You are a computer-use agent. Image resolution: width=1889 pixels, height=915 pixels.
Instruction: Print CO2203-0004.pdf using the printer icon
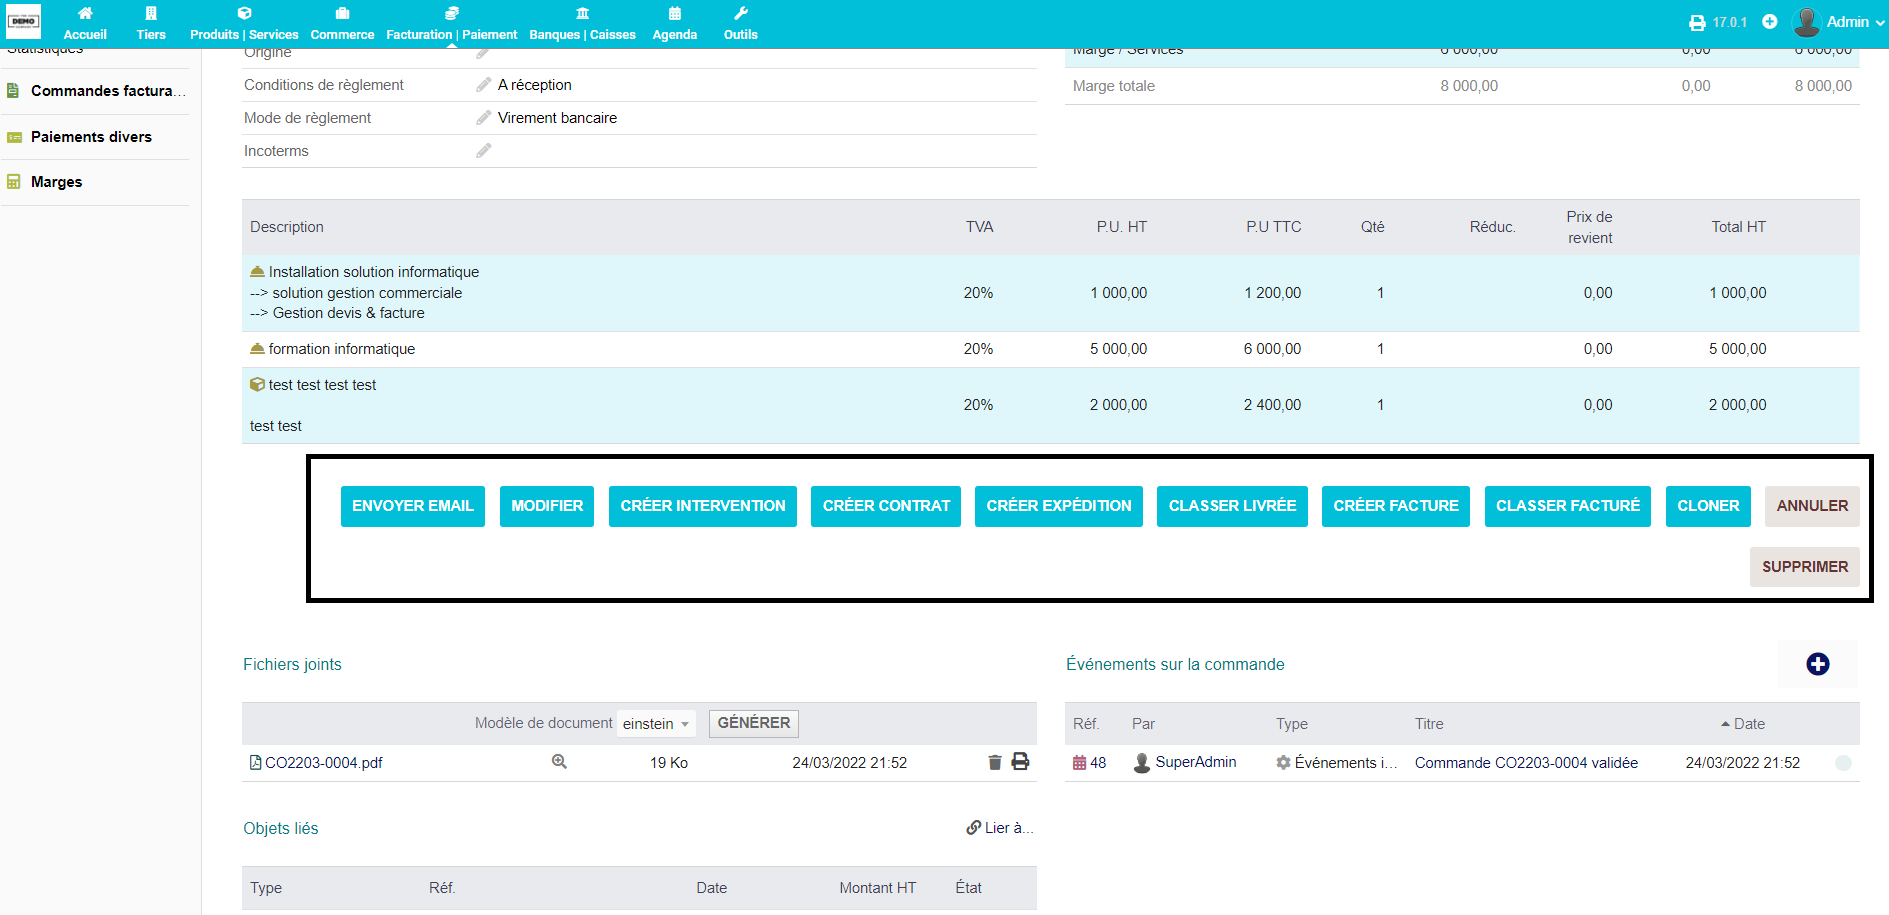(1020, 762)
